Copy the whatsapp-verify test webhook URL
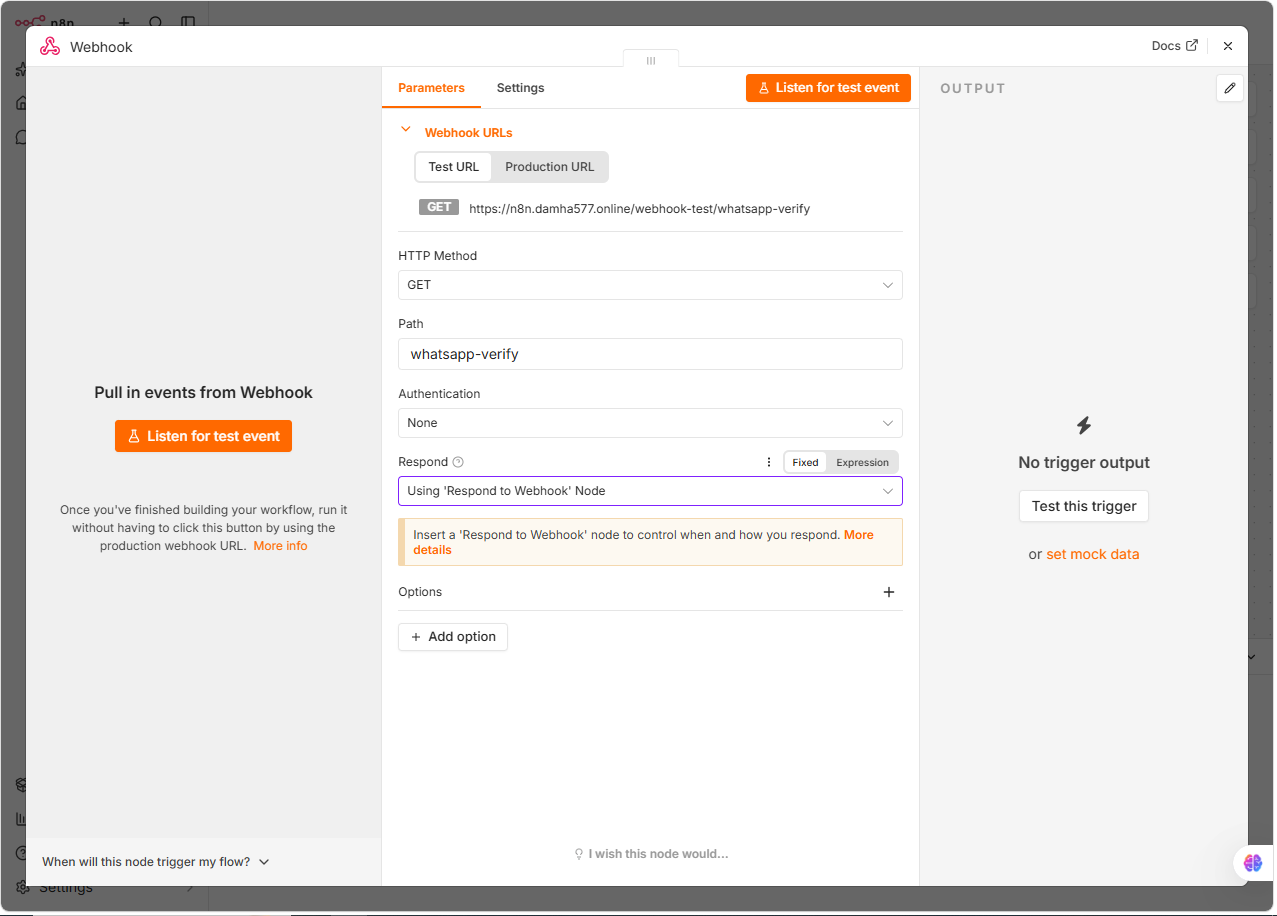The height and width of the screenshot is (916, 1277). 639,209
